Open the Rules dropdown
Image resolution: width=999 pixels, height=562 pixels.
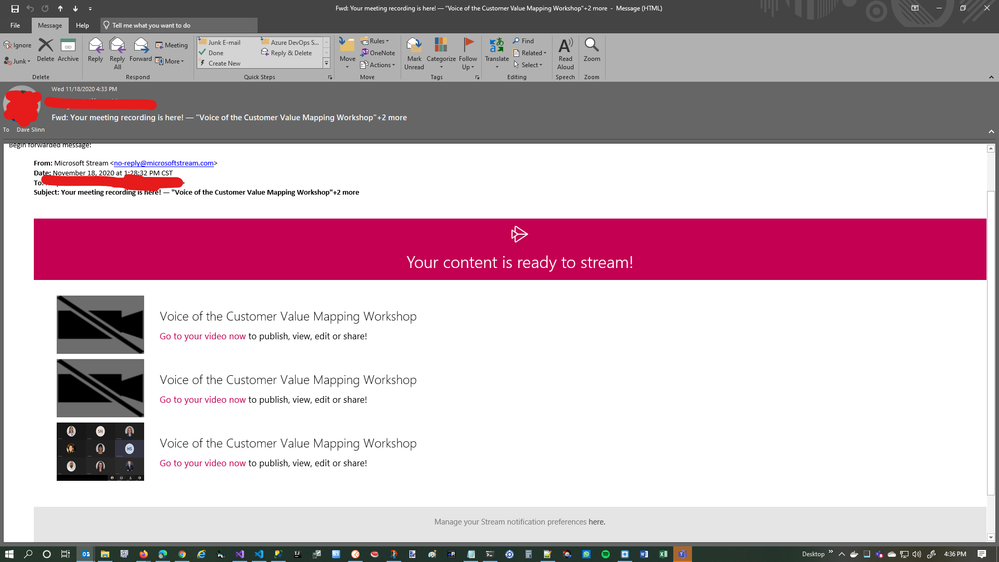[375, 41]
